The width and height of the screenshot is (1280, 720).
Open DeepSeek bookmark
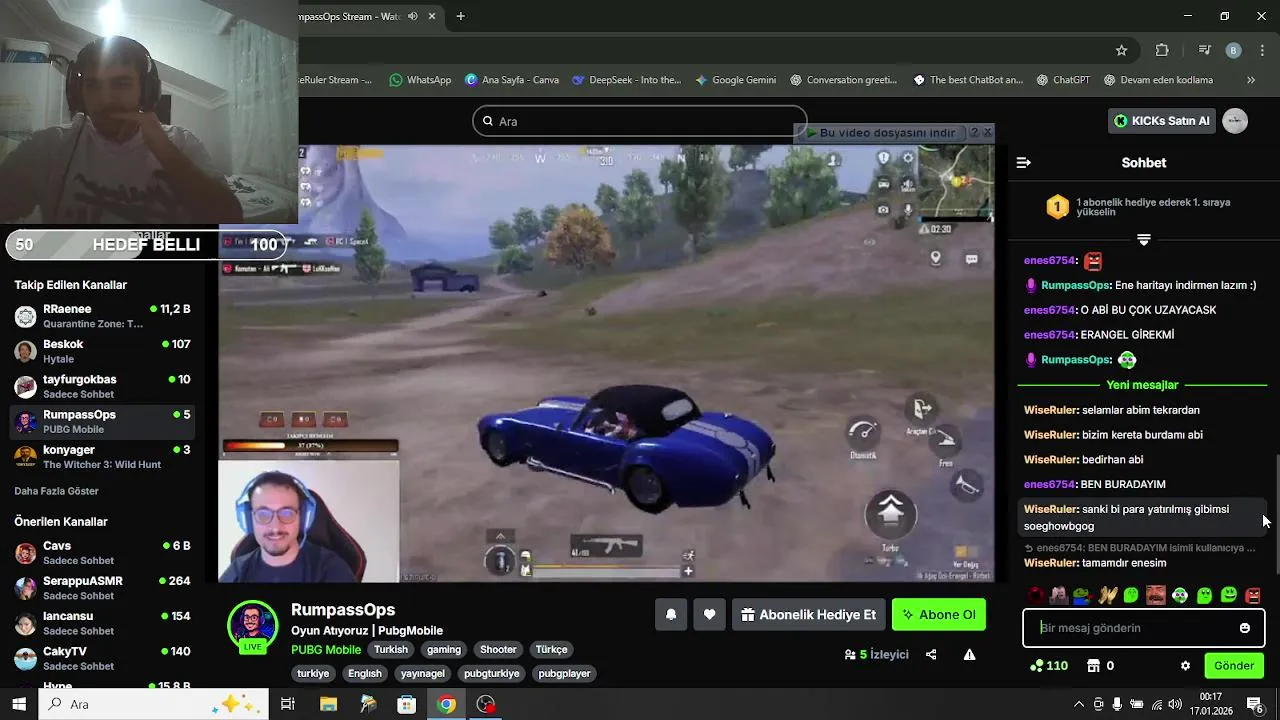pos(626,80)
